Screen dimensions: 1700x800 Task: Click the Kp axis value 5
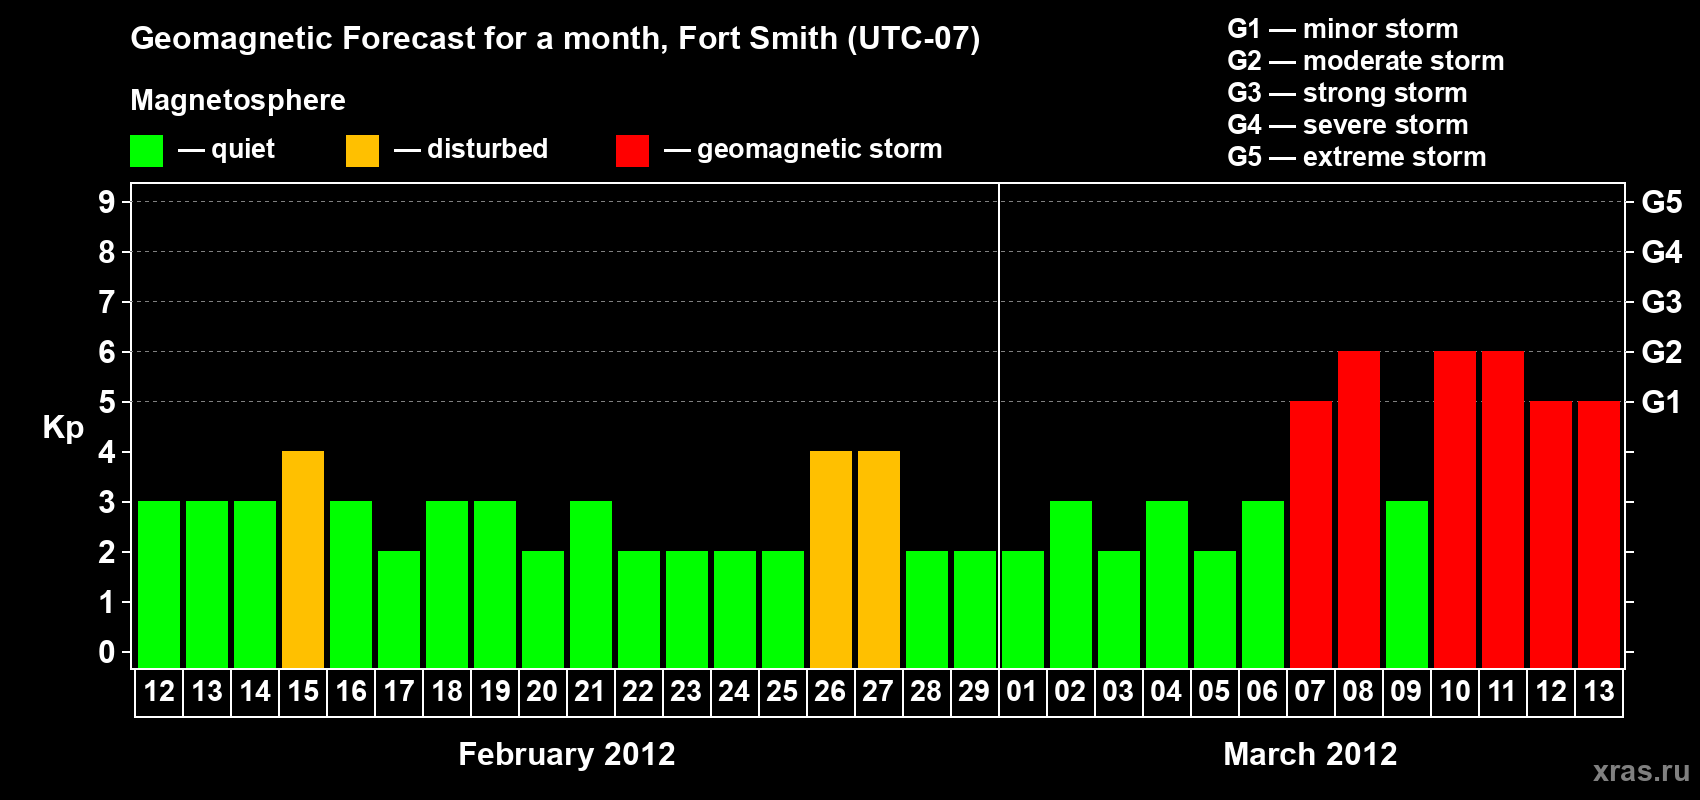(x=107, y=402)
